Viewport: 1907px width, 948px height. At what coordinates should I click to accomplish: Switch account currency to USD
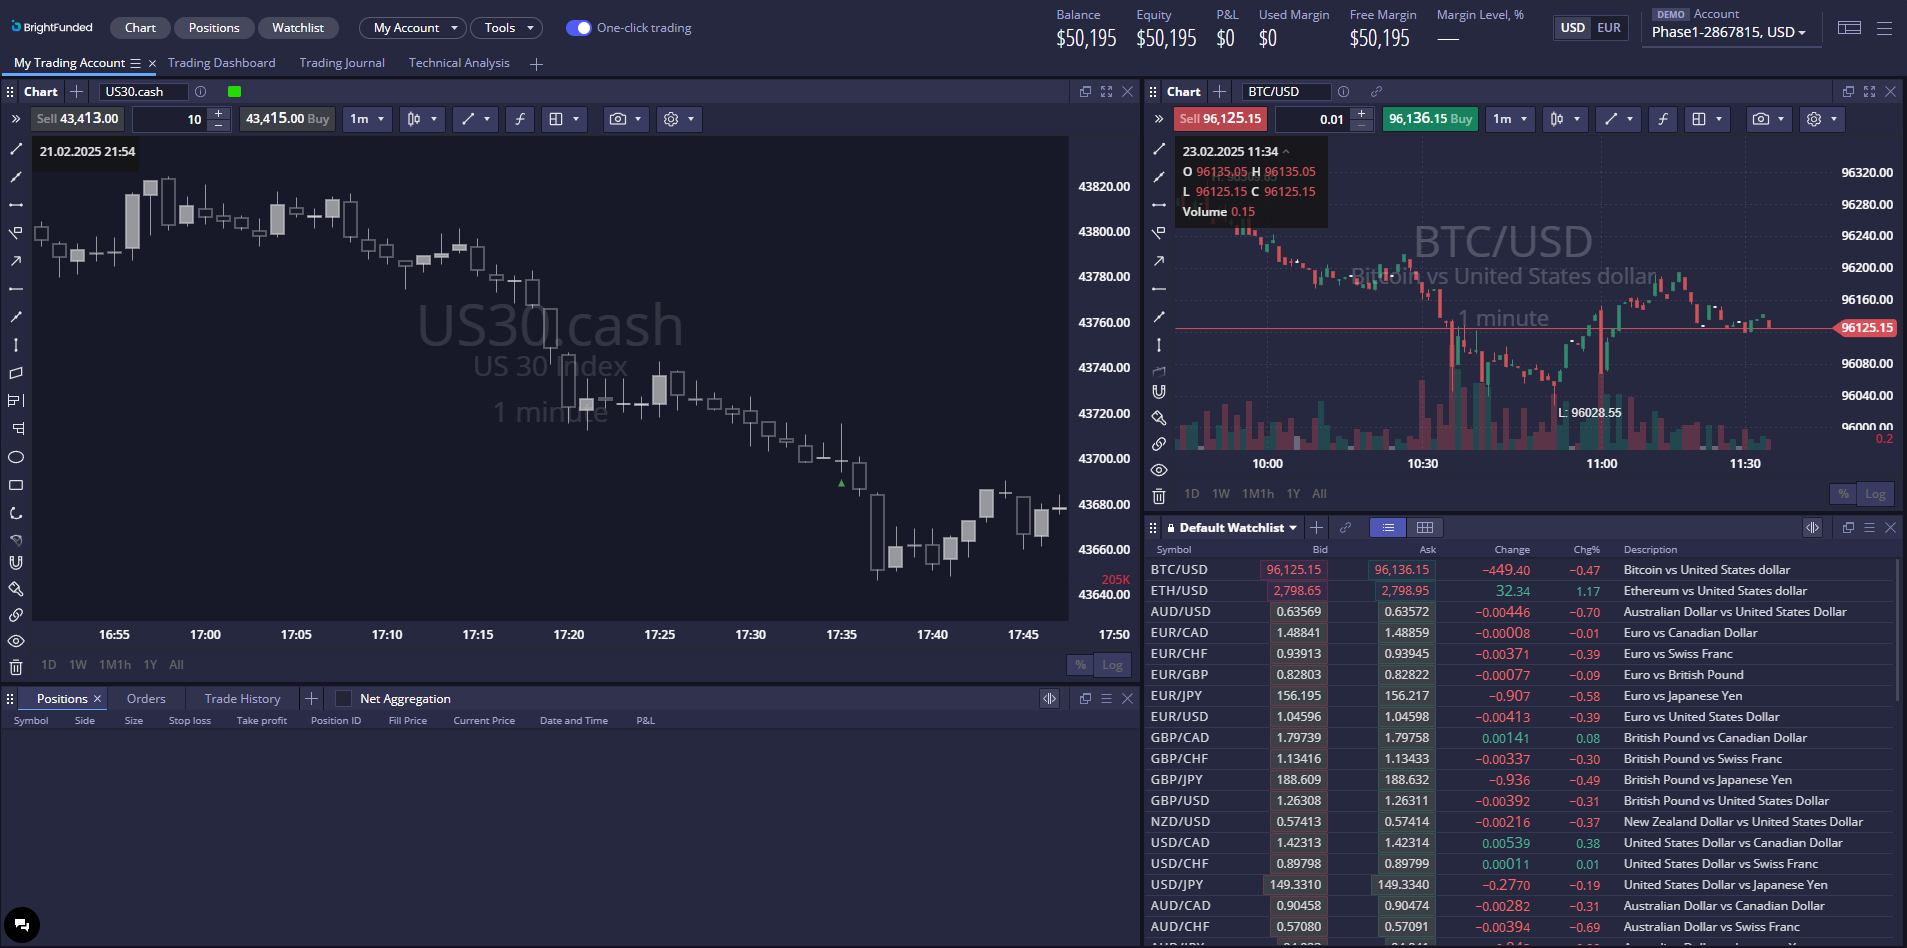(x=1573, y=28)
